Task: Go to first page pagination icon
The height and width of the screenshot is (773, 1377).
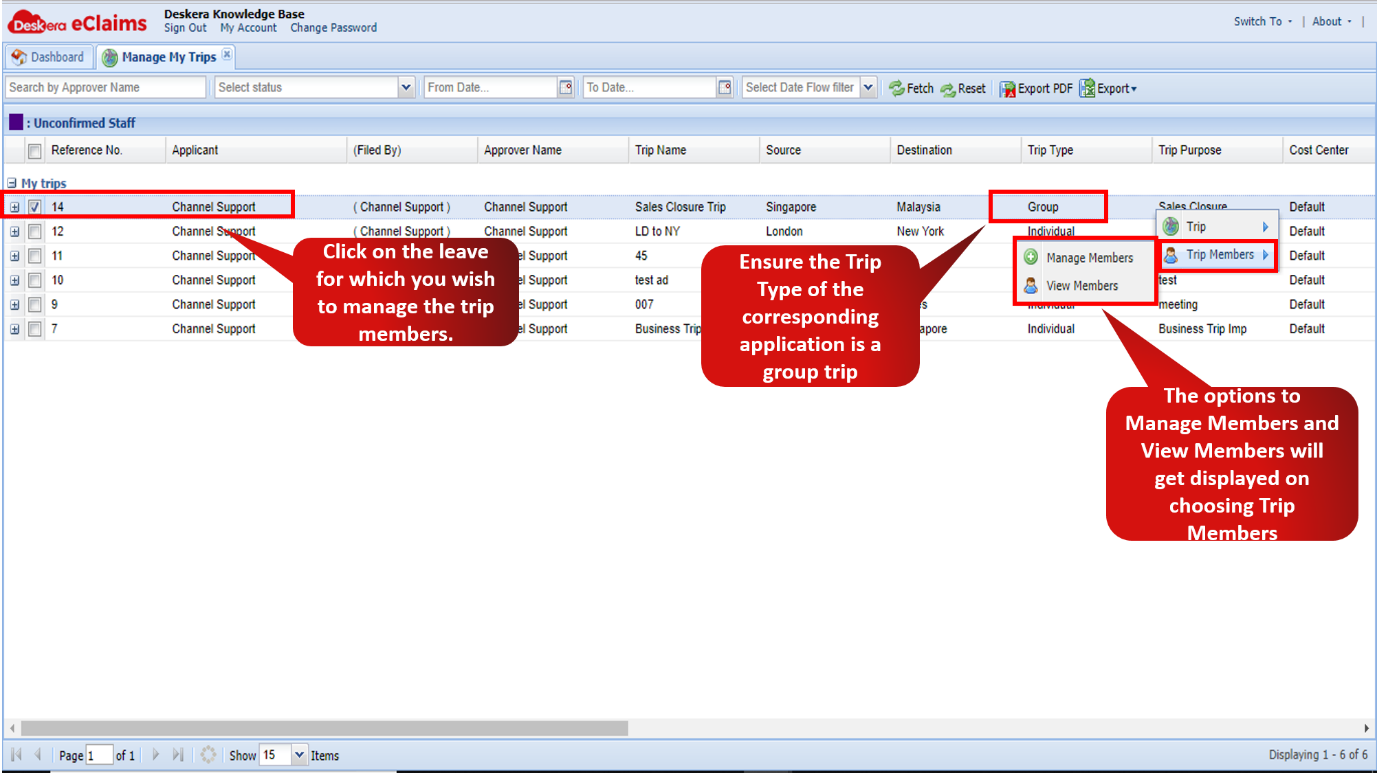Action: pyautogui.click(x=17, y=755)
